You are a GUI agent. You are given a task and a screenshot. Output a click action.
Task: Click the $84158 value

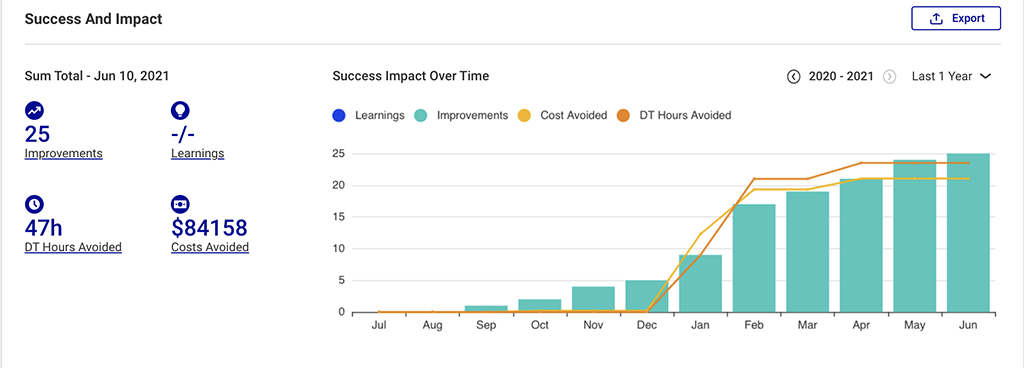coord(210,228)
